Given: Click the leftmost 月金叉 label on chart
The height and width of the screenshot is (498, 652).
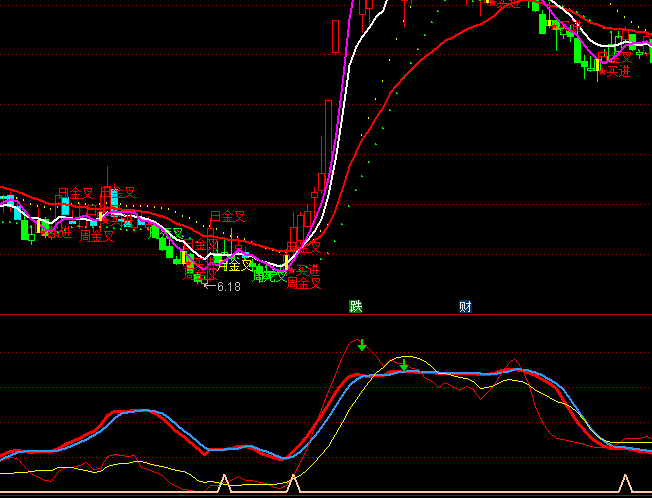Looking at the screenshot, I should 75,193.
